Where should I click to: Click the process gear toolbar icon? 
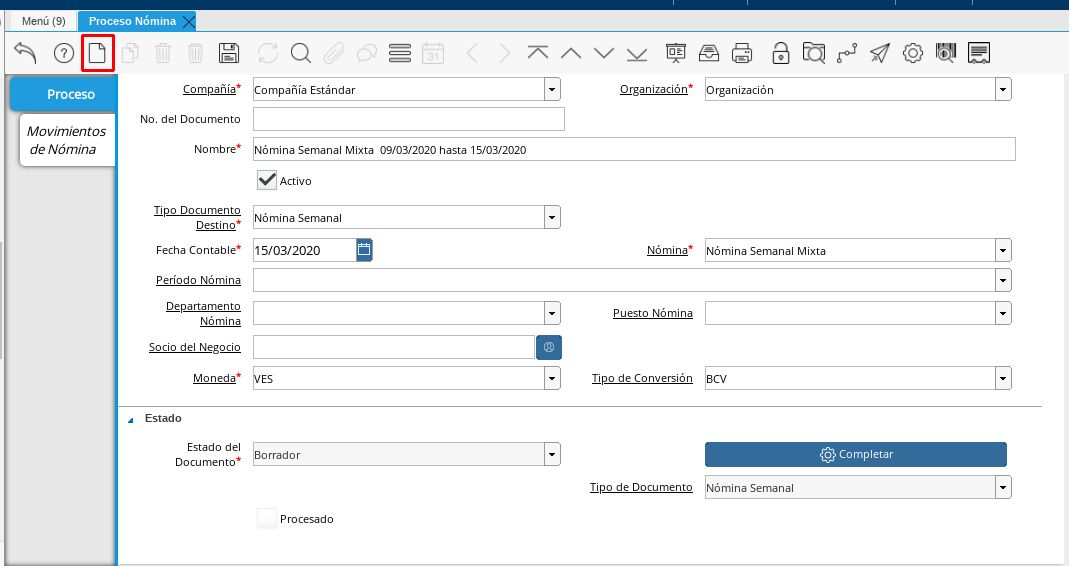(x=912, y=53)
